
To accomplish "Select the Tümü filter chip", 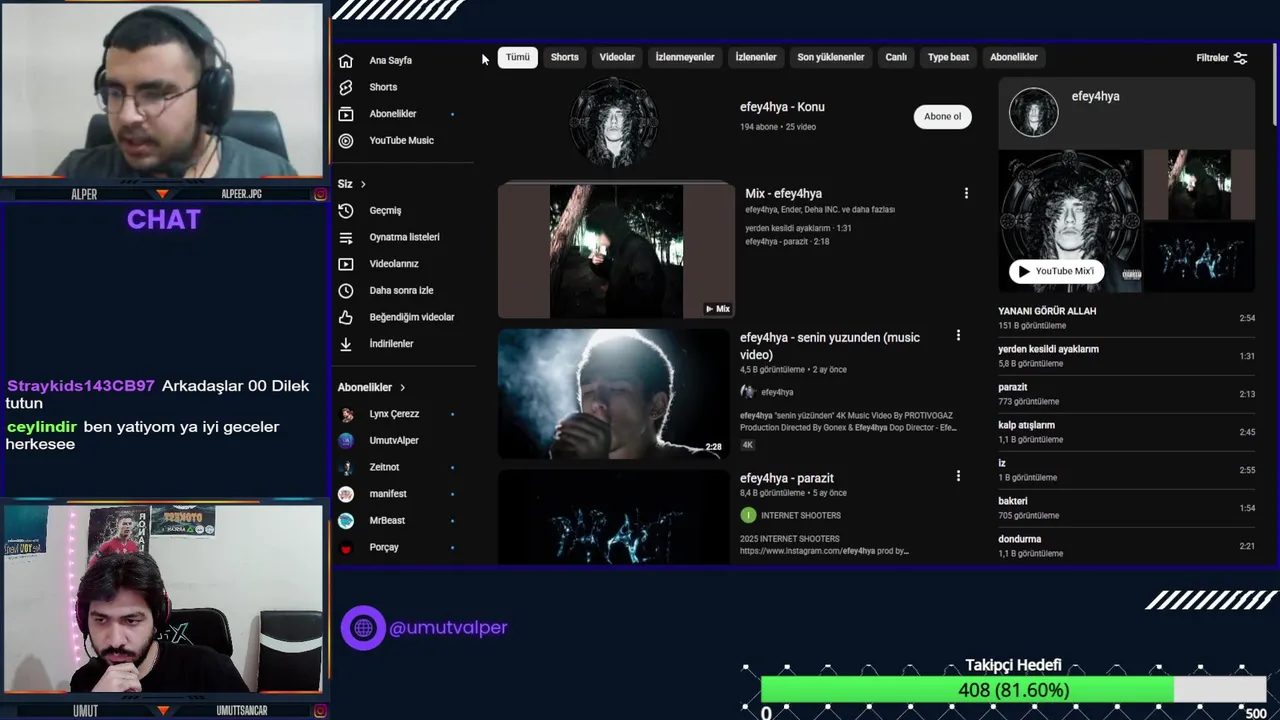I will [x=518, y=58].
